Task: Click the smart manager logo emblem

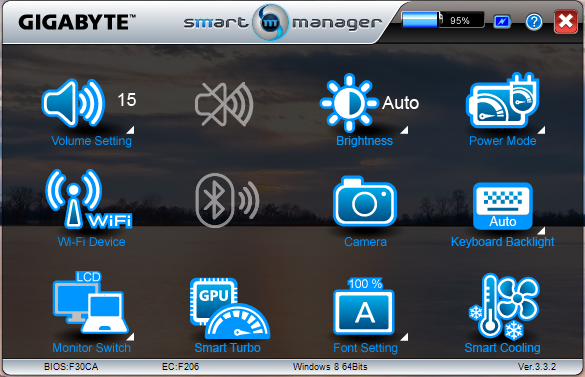Action: tap(270, 22)
